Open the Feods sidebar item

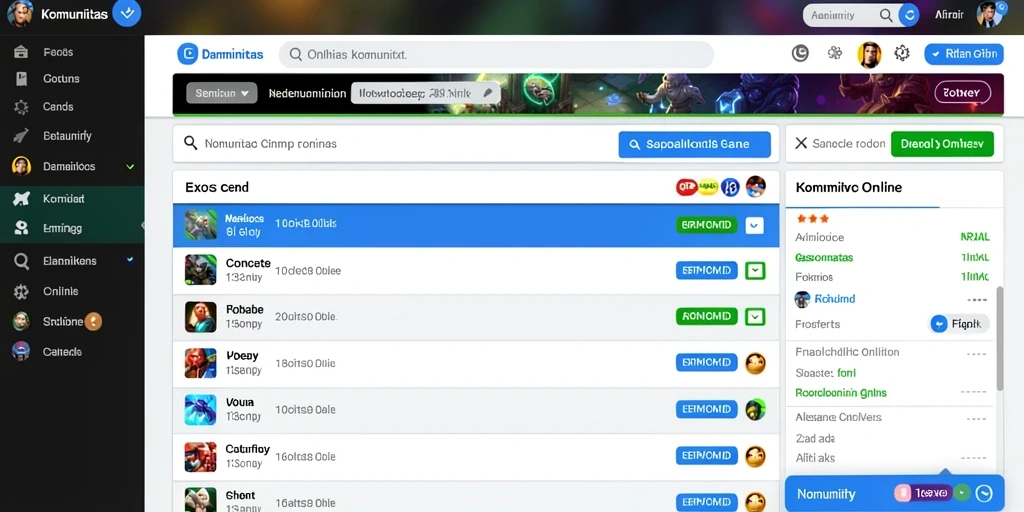(57, 52)
